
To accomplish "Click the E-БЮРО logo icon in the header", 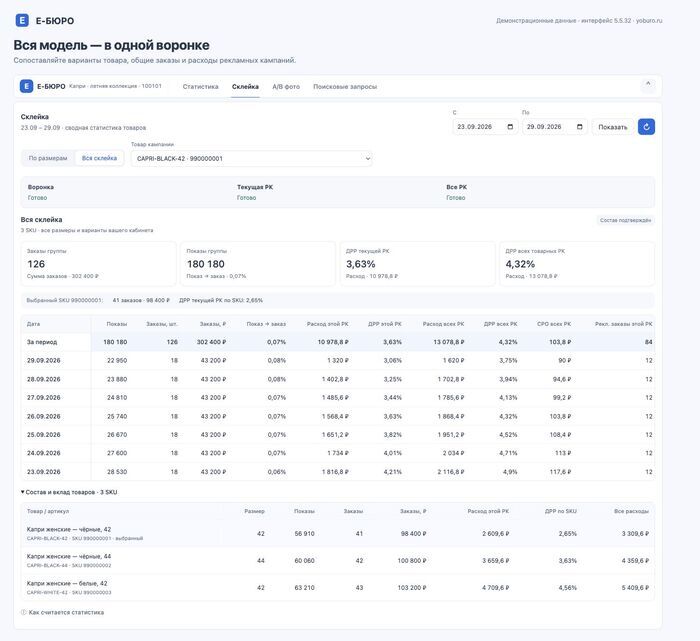I will (x=22, y=21).
